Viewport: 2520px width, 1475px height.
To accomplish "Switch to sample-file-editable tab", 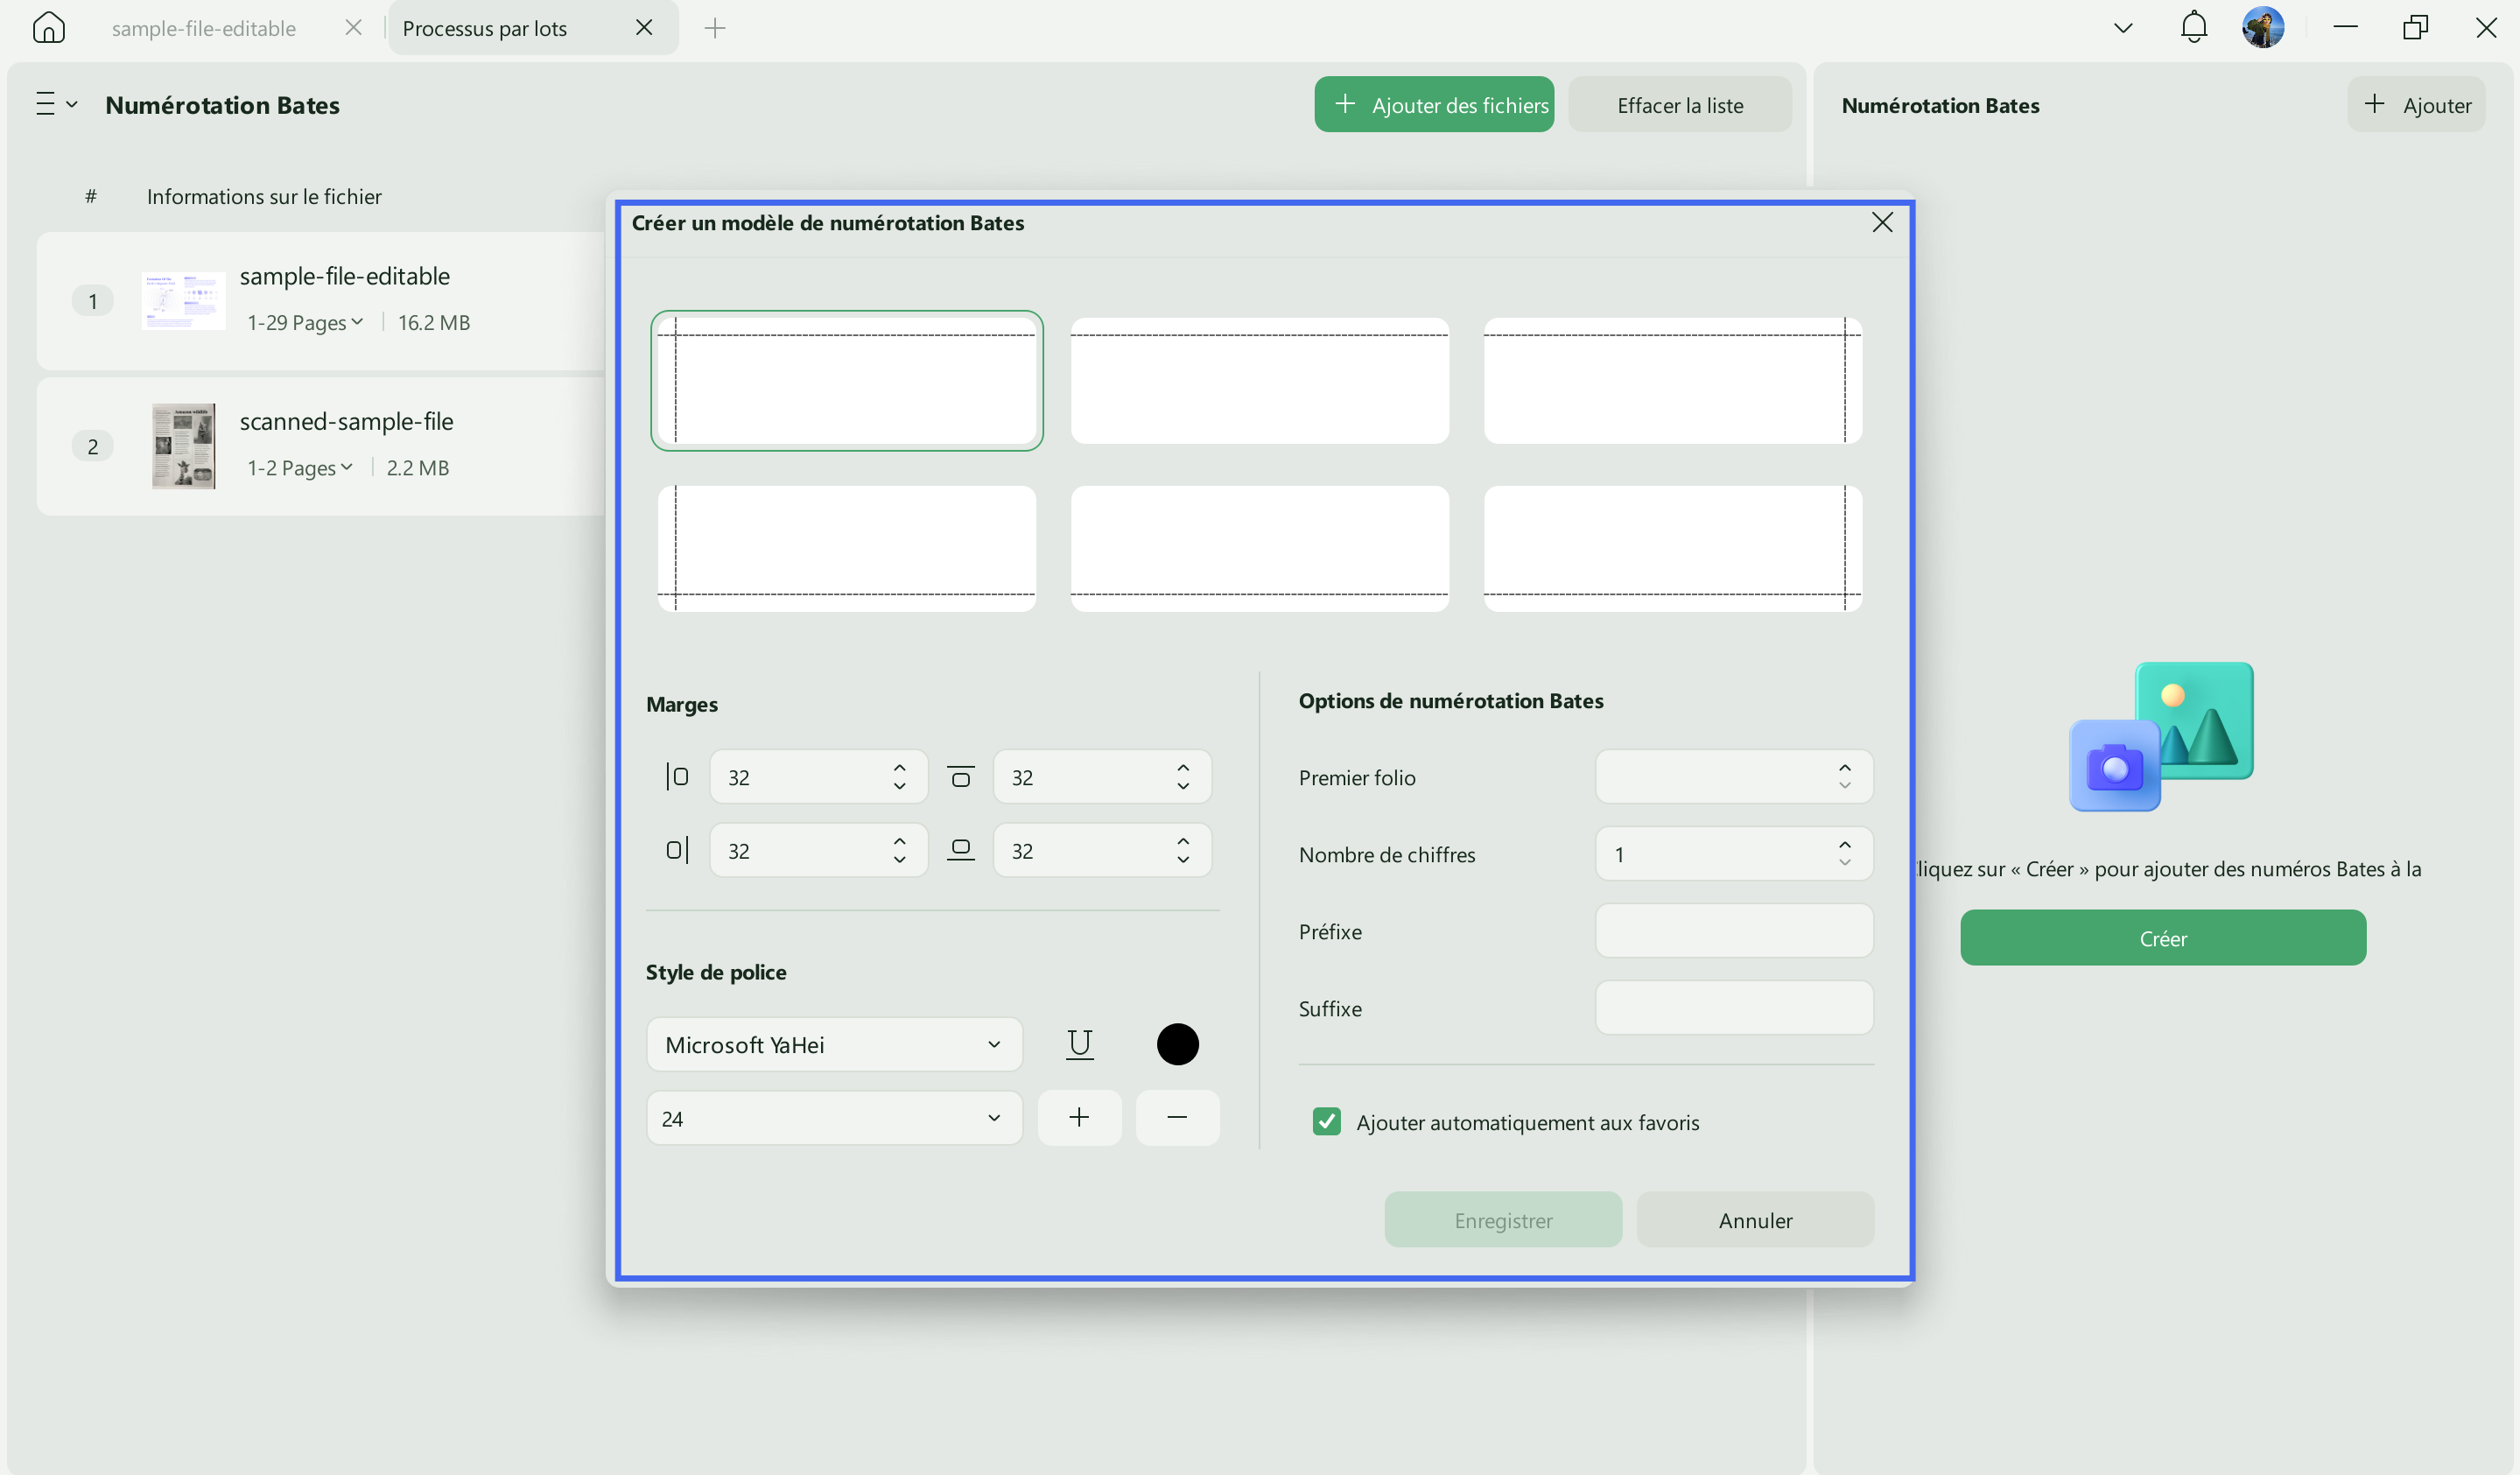I will pyautogui.click(x=203, y=28).
